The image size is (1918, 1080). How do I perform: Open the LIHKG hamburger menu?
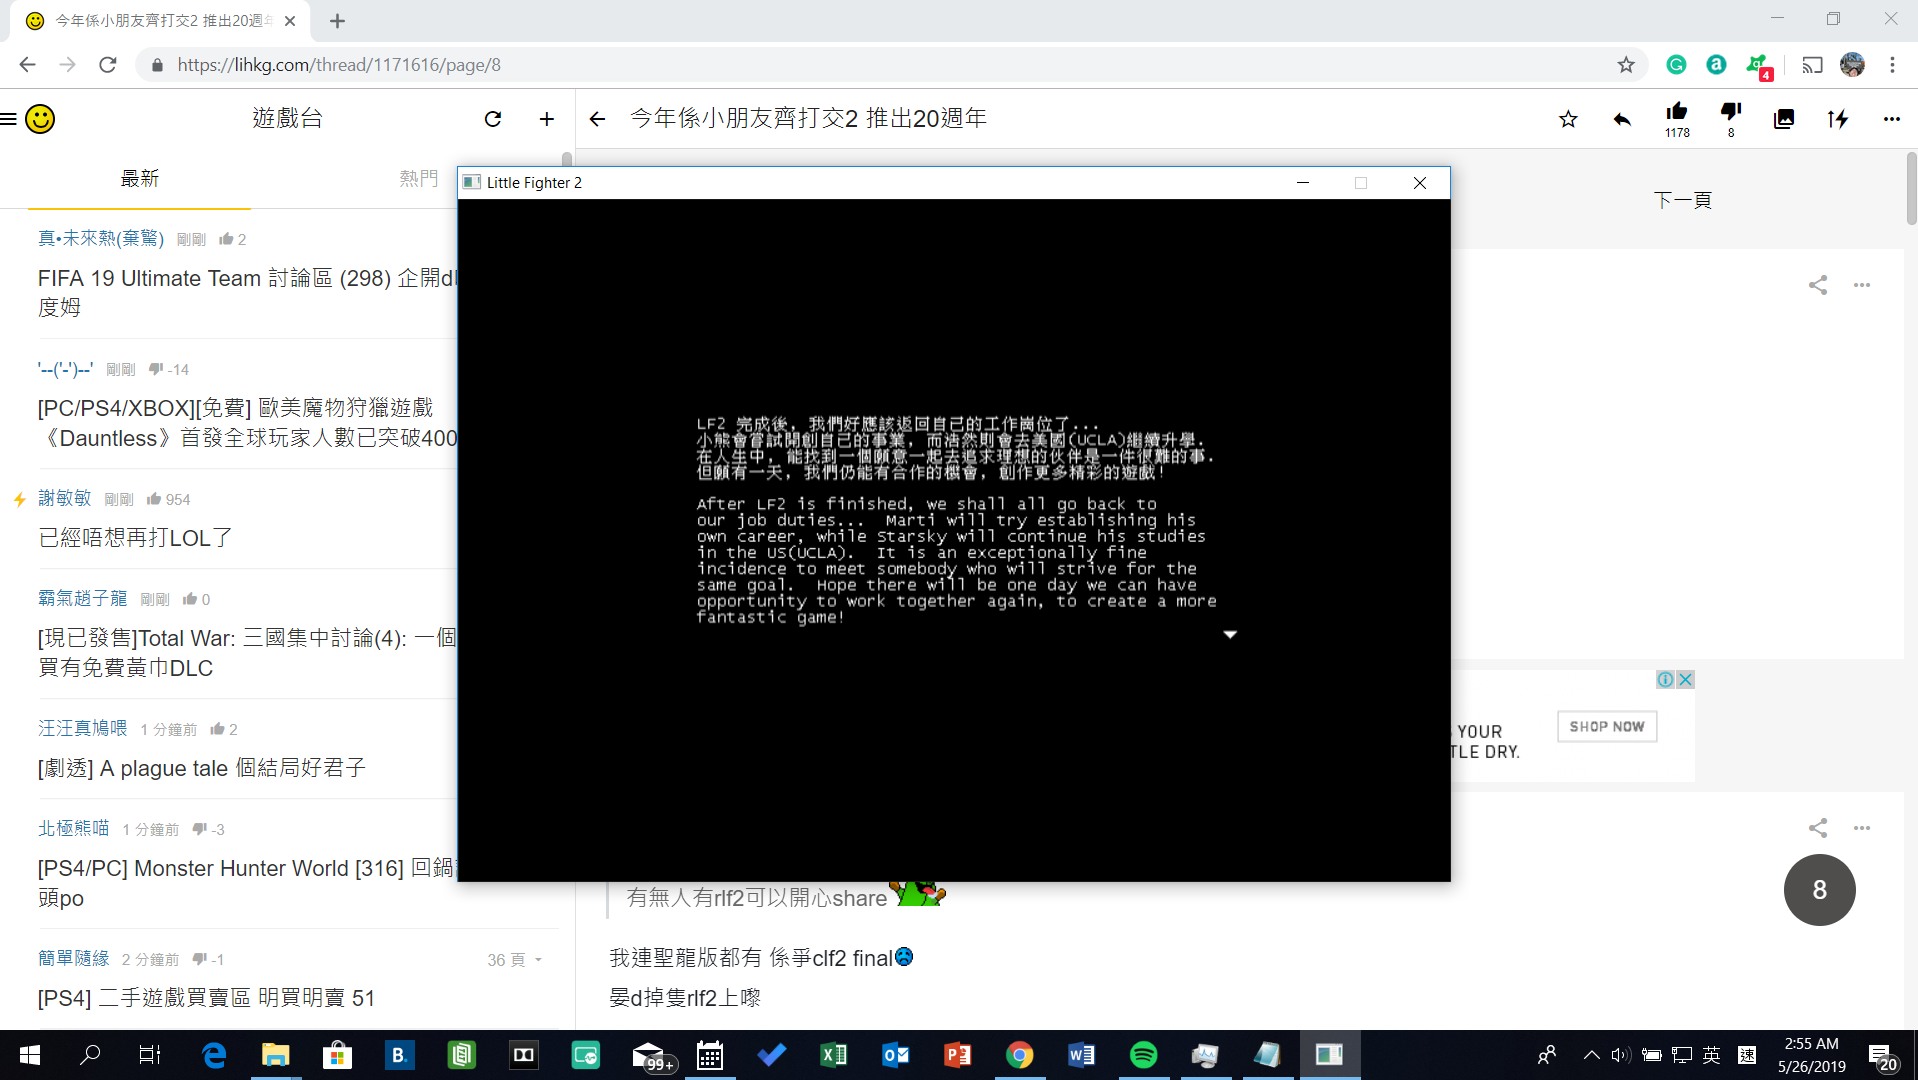point(9,119)
